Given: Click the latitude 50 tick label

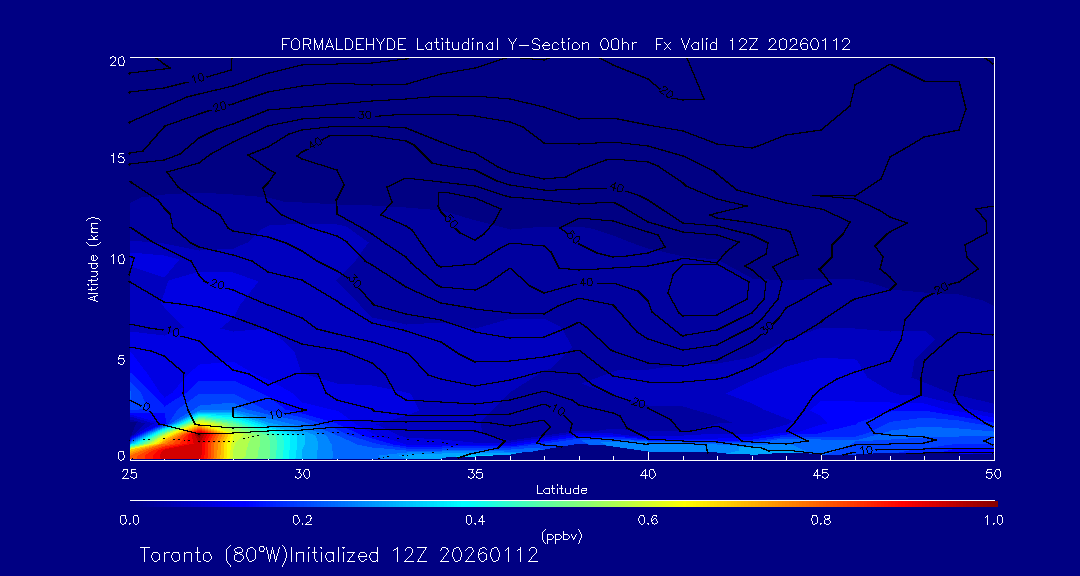Looking at the screenshot, I should pos(993,473).
